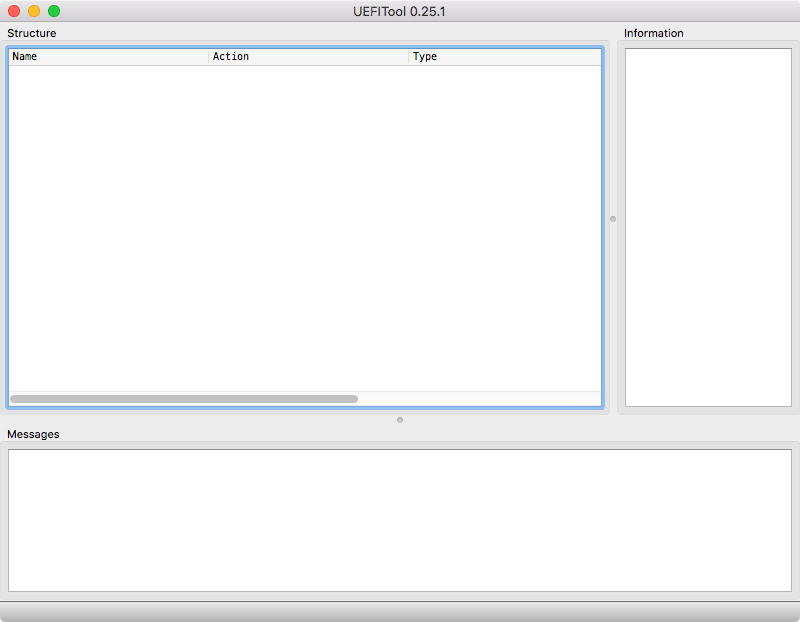This screenshot has height=622, width=800.
Task: Click the Name column header
Action: pos(108,57)
